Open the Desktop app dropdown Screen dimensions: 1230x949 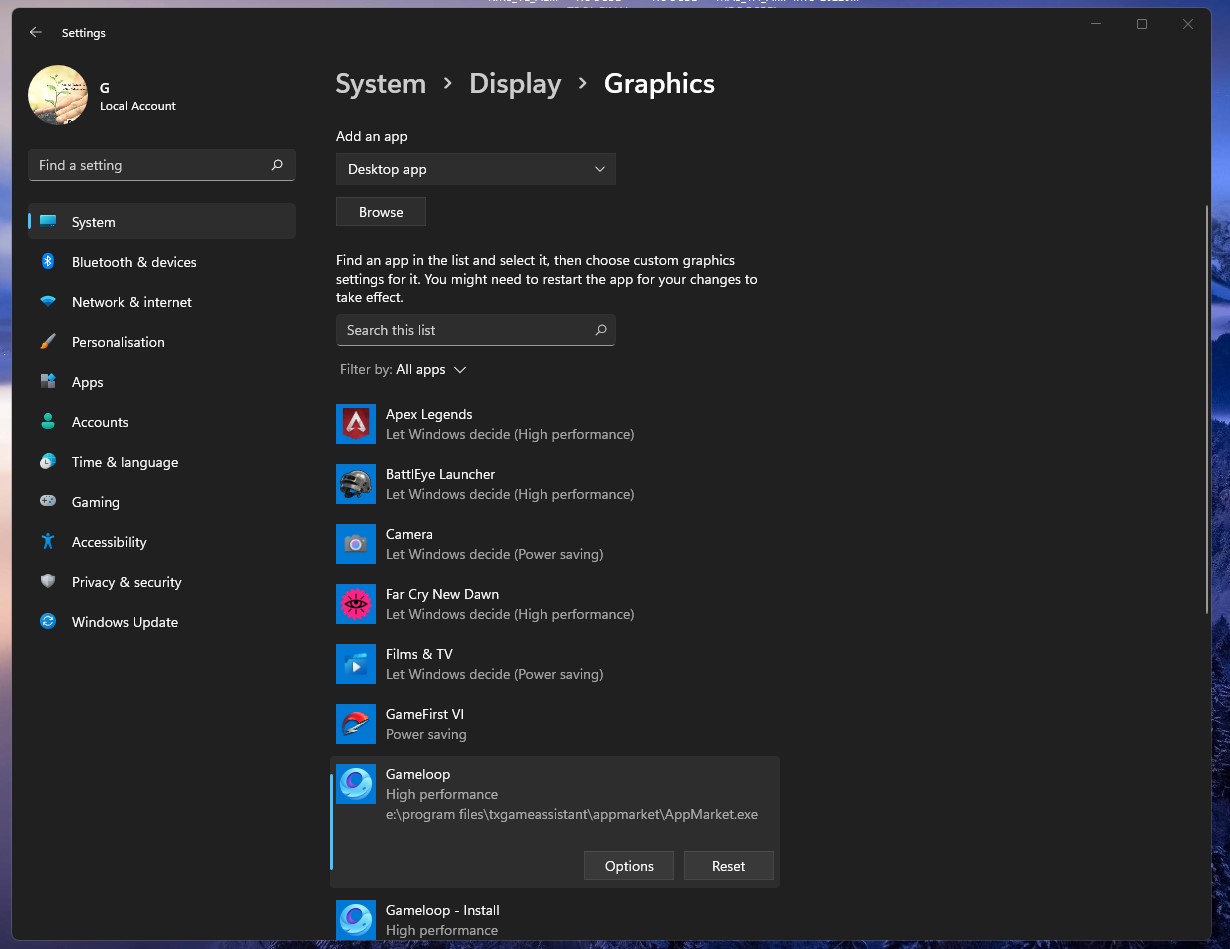(x=476, y=169)
